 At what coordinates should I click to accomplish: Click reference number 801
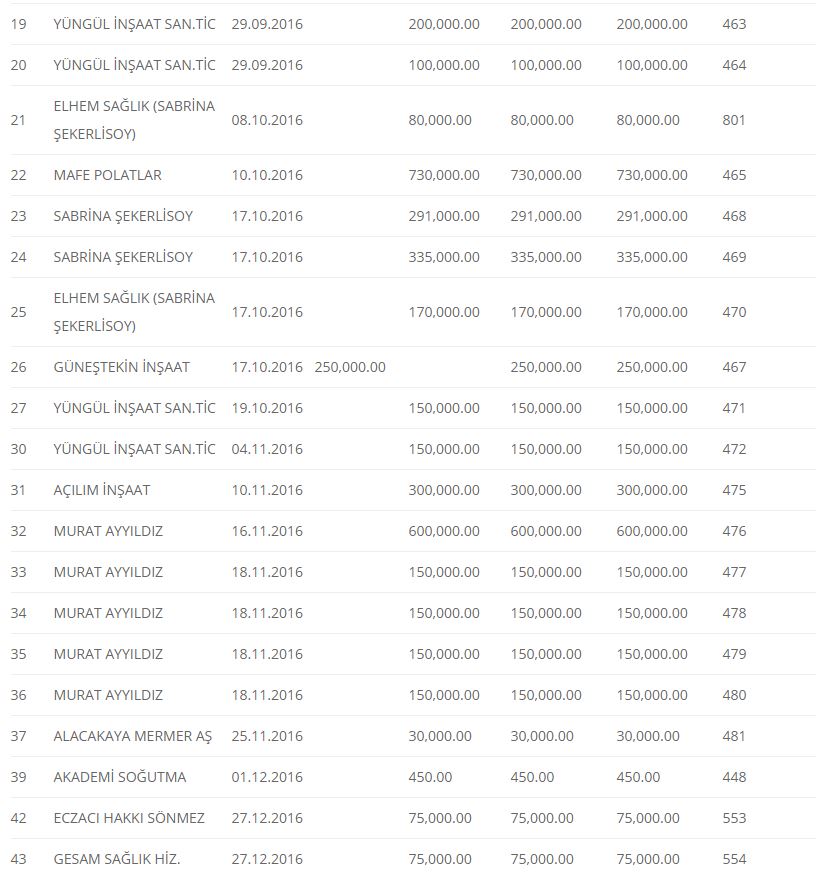tap(733, 120)
